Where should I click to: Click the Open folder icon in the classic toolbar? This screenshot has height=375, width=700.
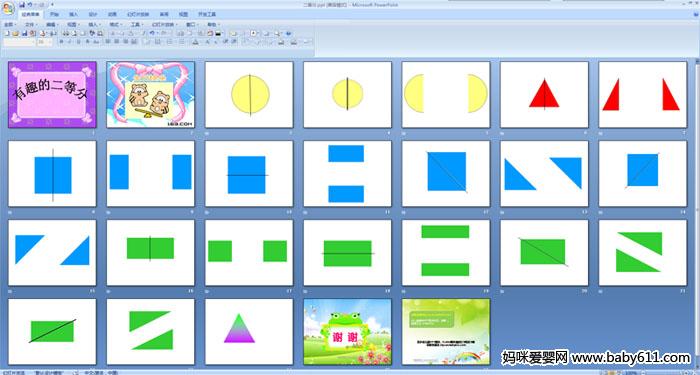pos(15,33)
